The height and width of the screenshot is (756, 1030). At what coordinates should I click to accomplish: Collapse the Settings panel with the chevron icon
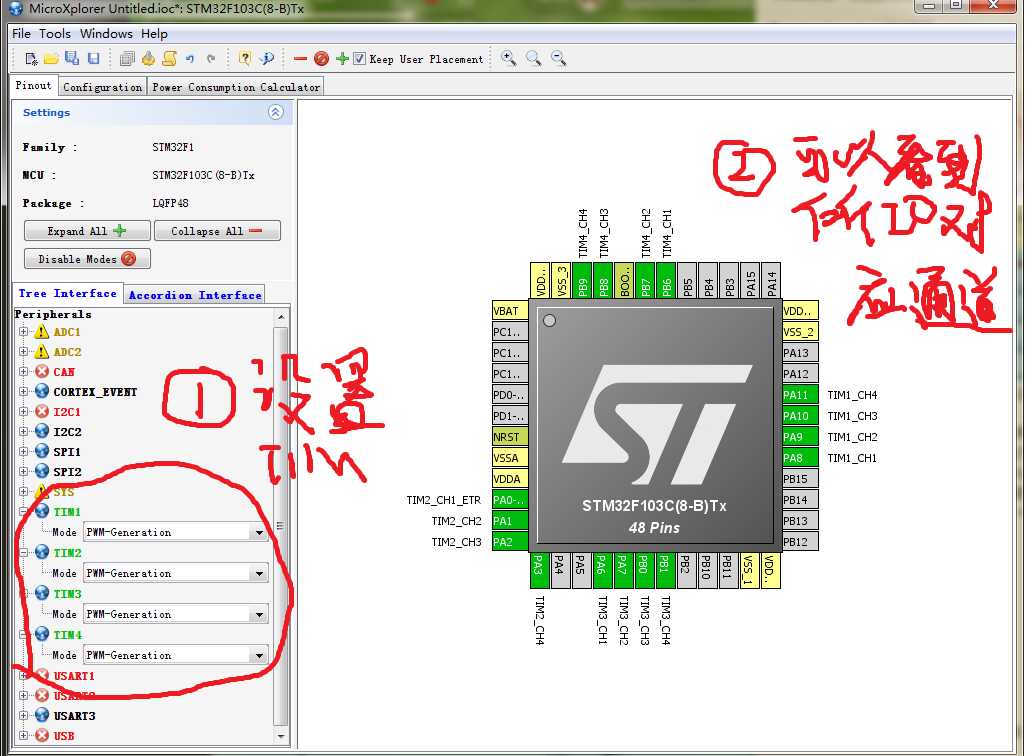[276, 112]
